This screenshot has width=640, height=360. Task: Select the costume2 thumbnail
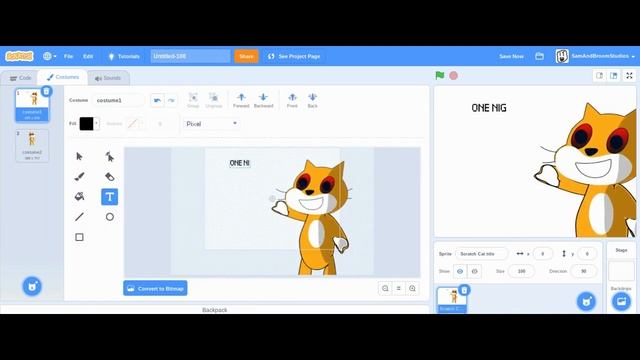click(x=32, y=146)
